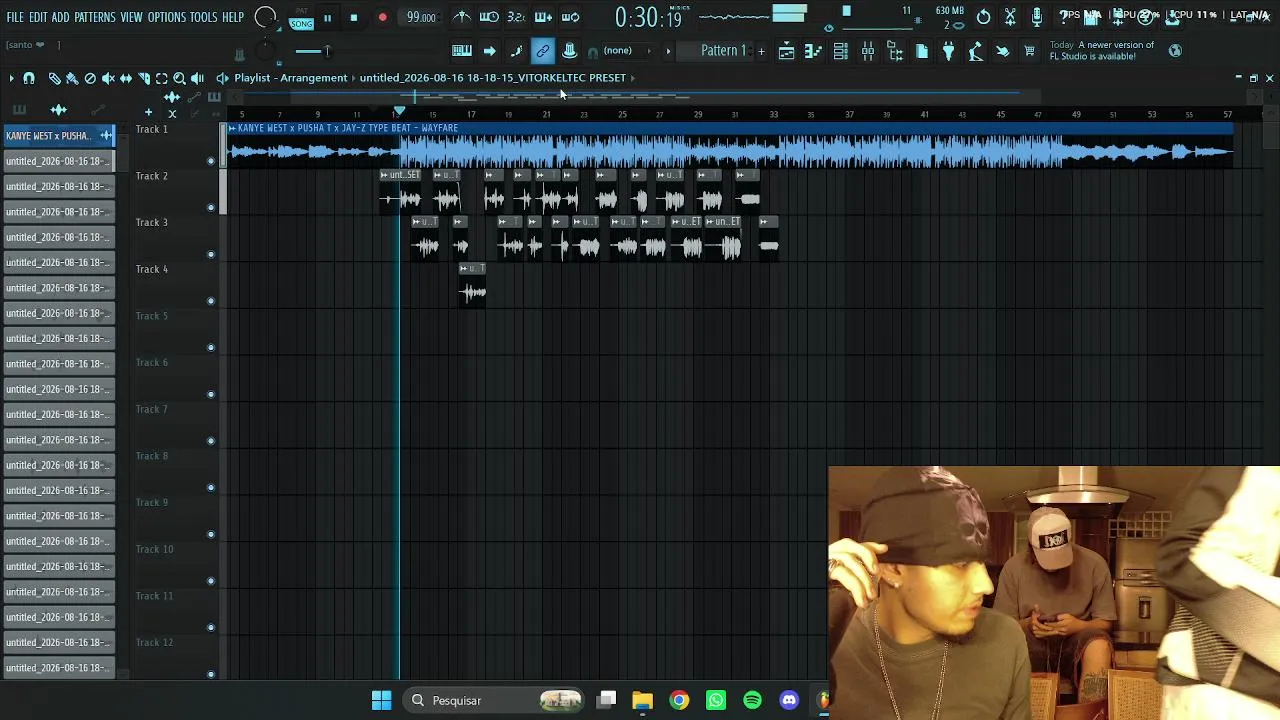Click the Track 1 header label
Image resolution: width=1280 pixels, height=720 pixels.
pyautogui.click(x=152, y=129)
